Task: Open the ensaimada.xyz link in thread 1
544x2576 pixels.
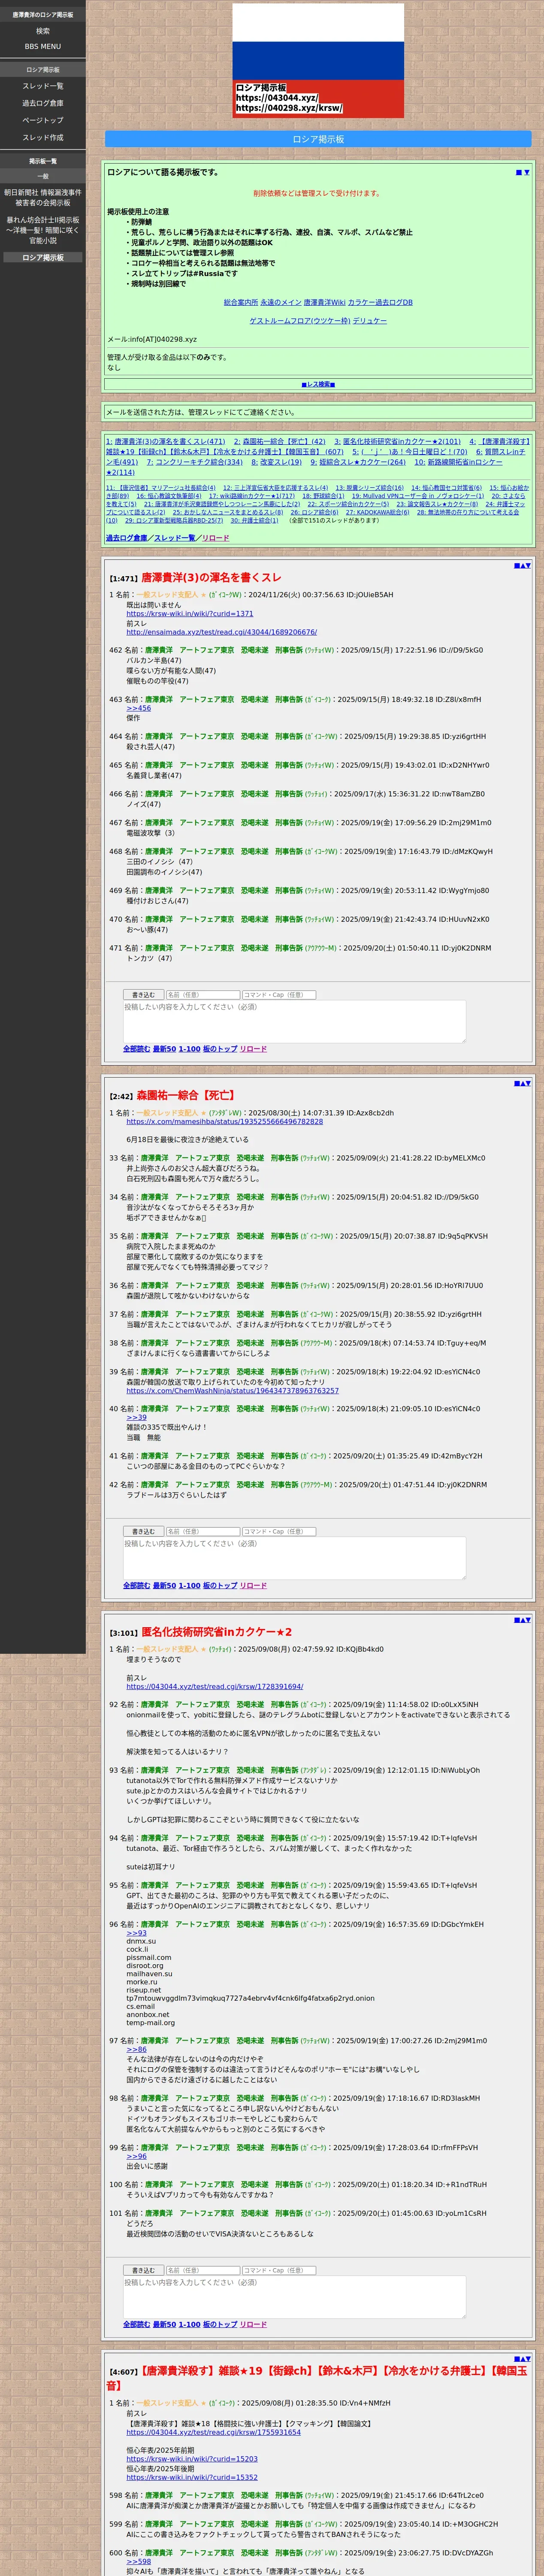Action: tap(221, 632)
